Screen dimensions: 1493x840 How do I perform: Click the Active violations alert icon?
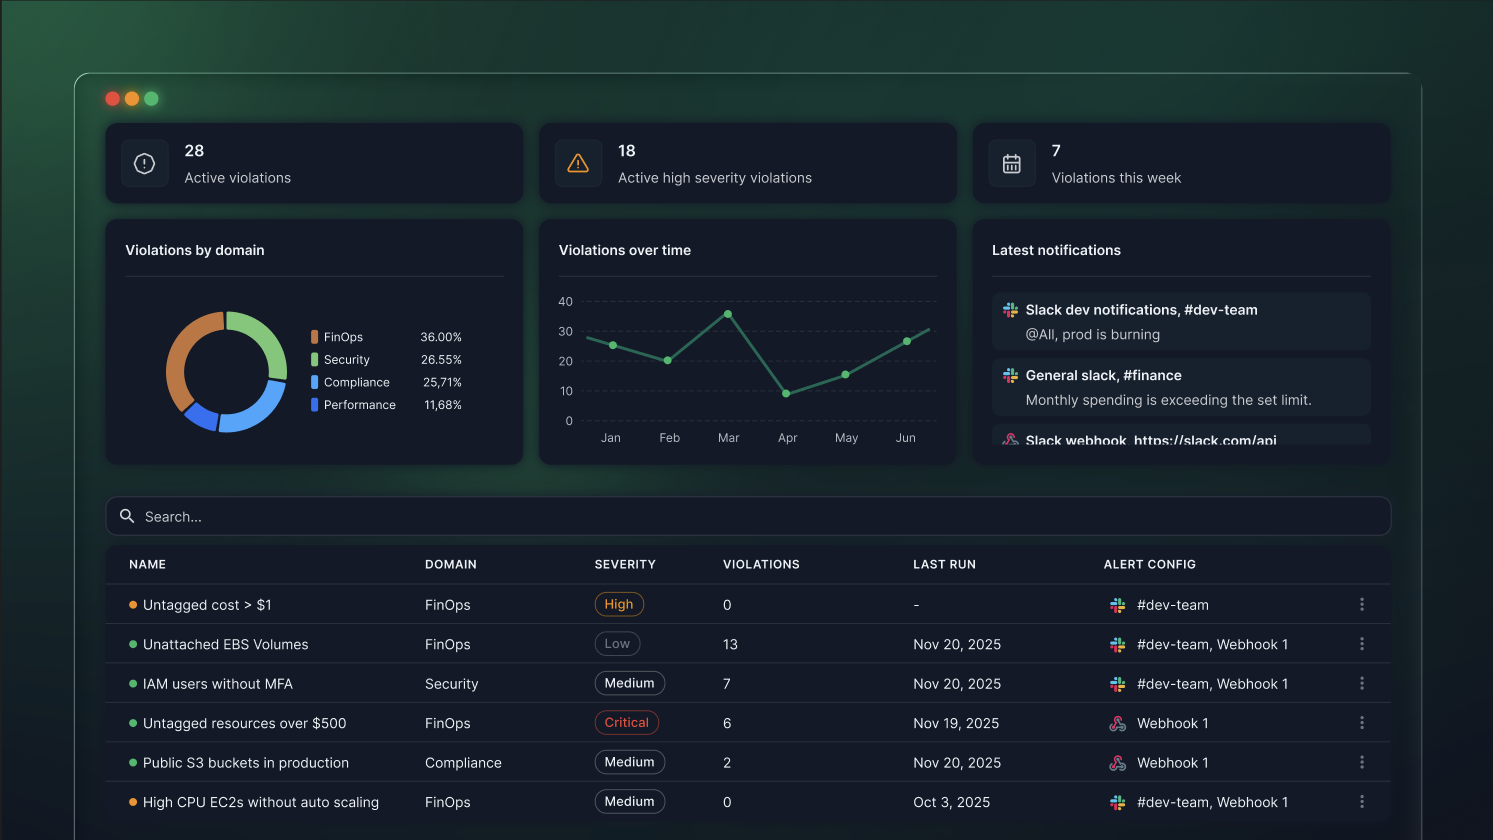(x=145, y=164)
